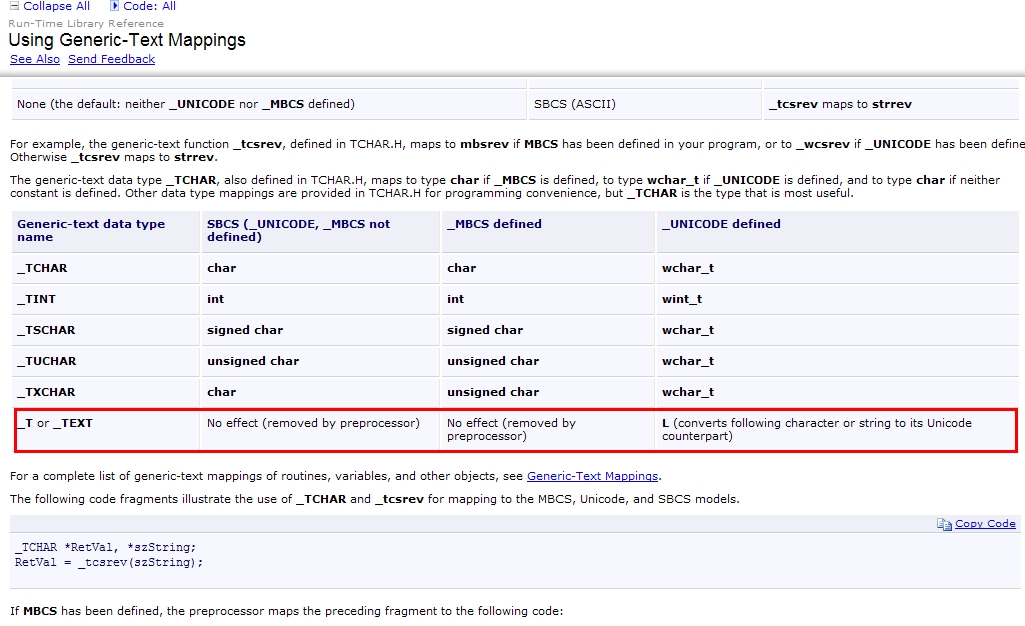Click the Using Generic-Text Mappings title
This screenshot has height=626, width=1025.
coord(127,40)
